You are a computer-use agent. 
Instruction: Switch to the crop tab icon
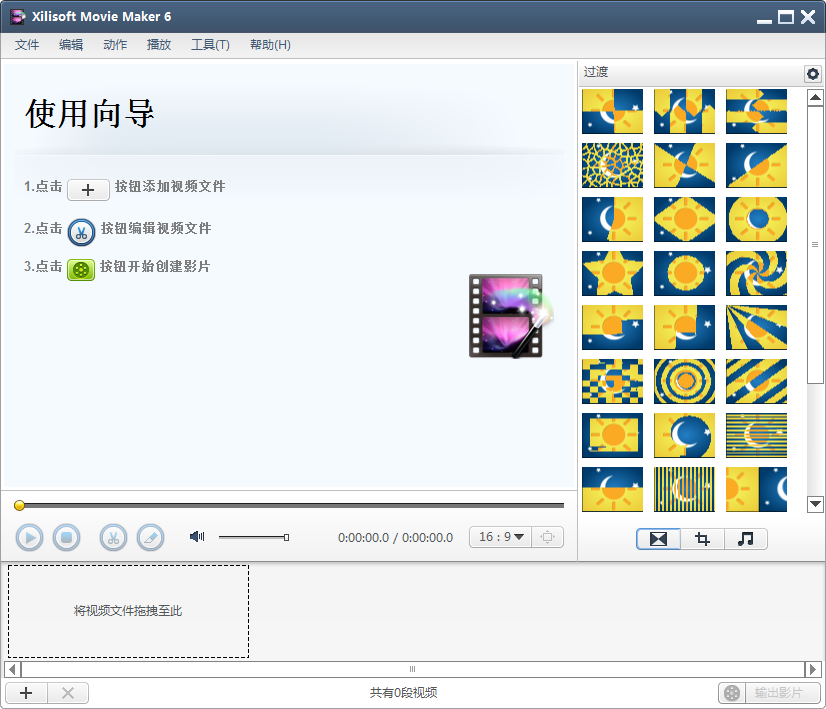tap(702, 539)
